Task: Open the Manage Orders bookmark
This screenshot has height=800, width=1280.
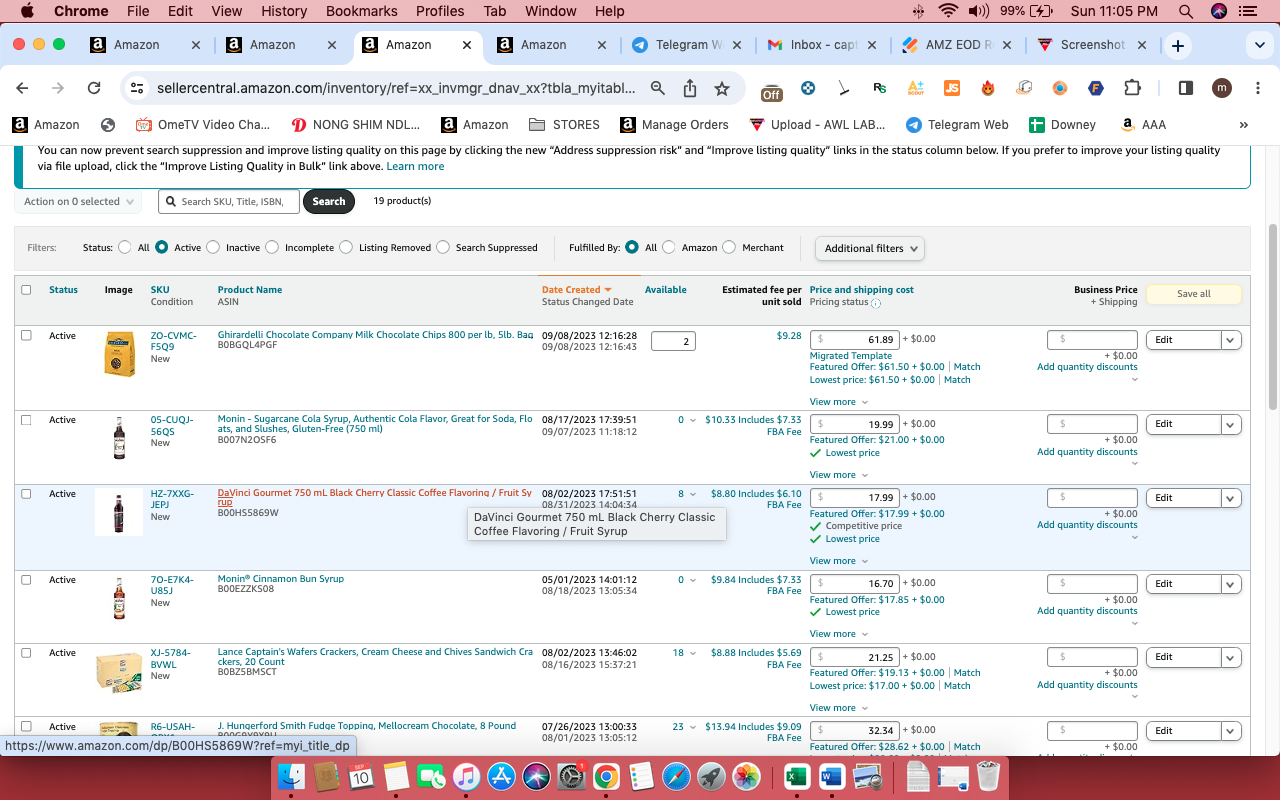Action: coord(674,125)
